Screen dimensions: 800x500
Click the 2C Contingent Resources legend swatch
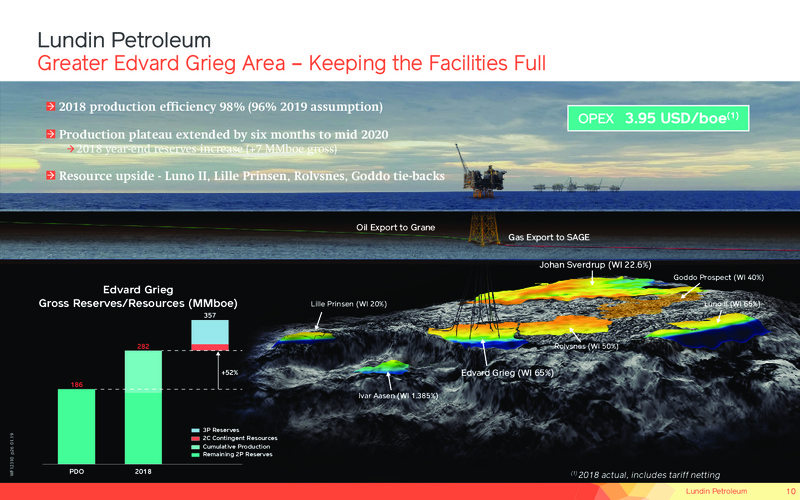tap(195, 438)
